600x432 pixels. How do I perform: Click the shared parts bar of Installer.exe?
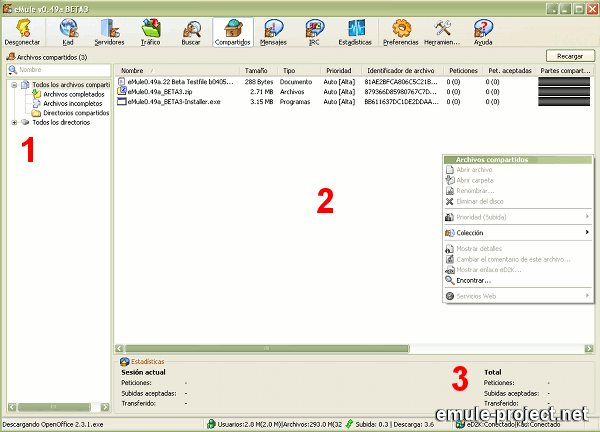point(564,102)
